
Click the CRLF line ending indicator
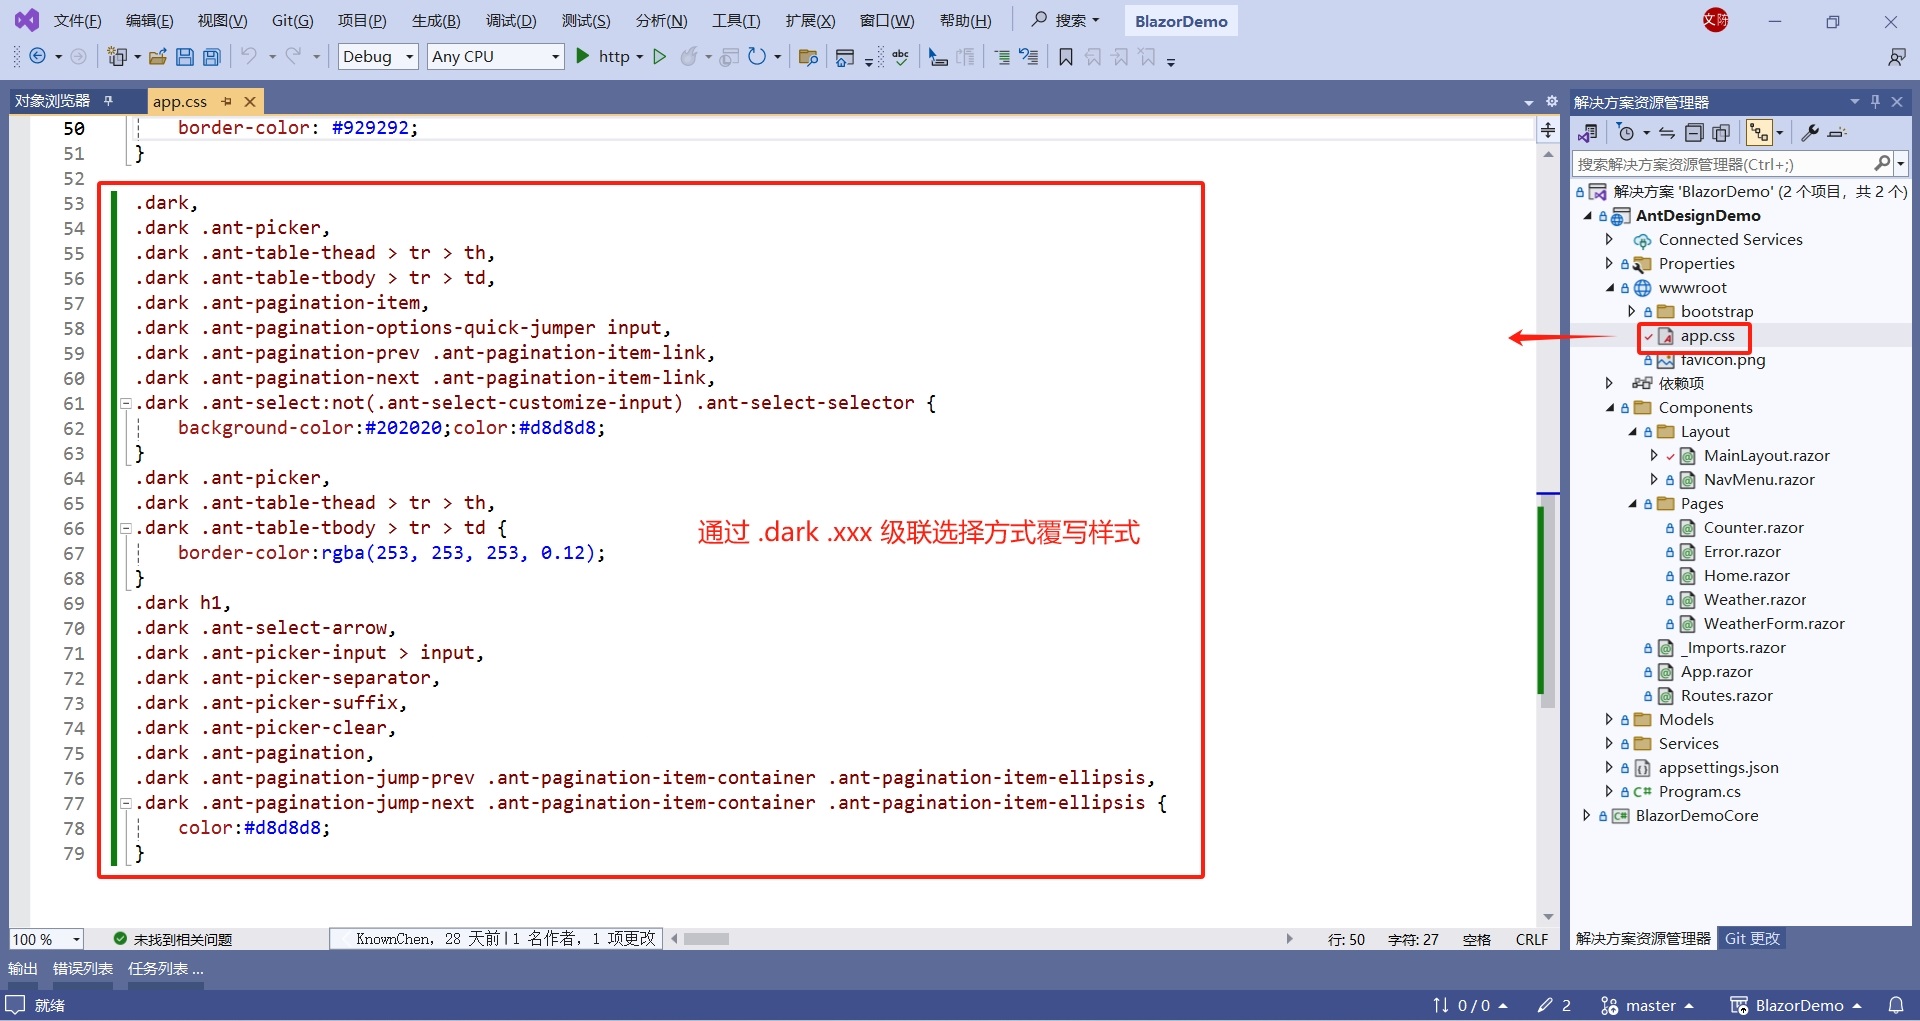pos(1531,939)
